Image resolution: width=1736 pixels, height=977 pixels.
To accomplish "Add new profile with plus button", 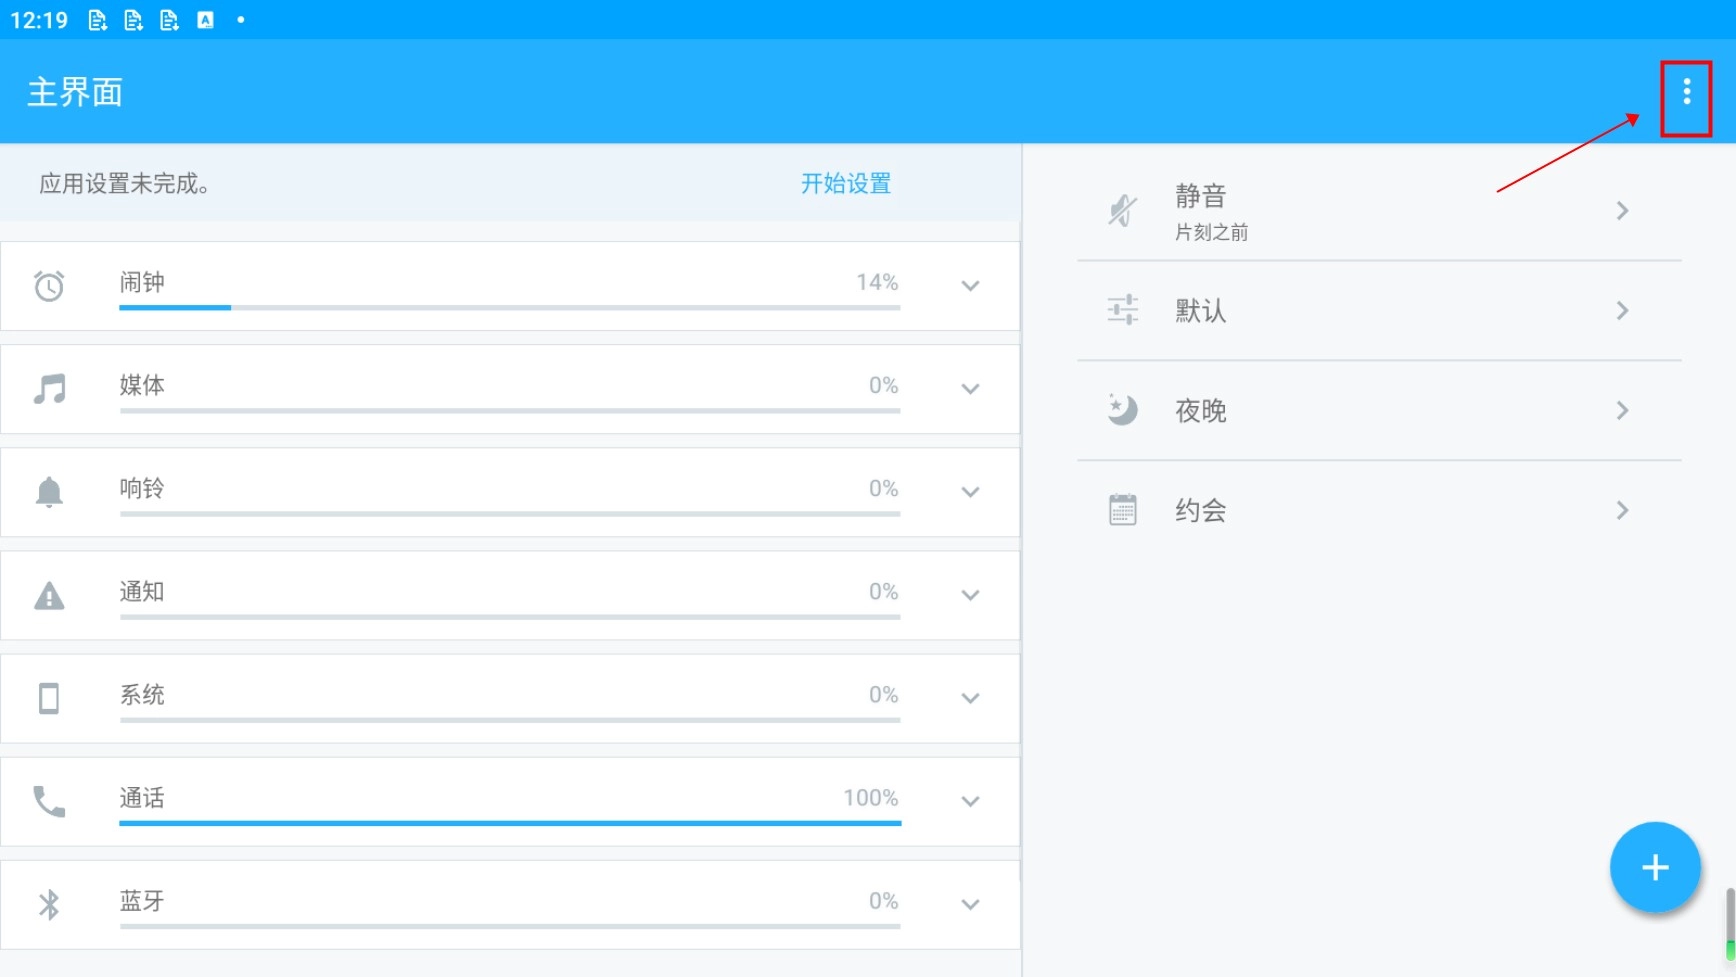I will coord(1654,867).
